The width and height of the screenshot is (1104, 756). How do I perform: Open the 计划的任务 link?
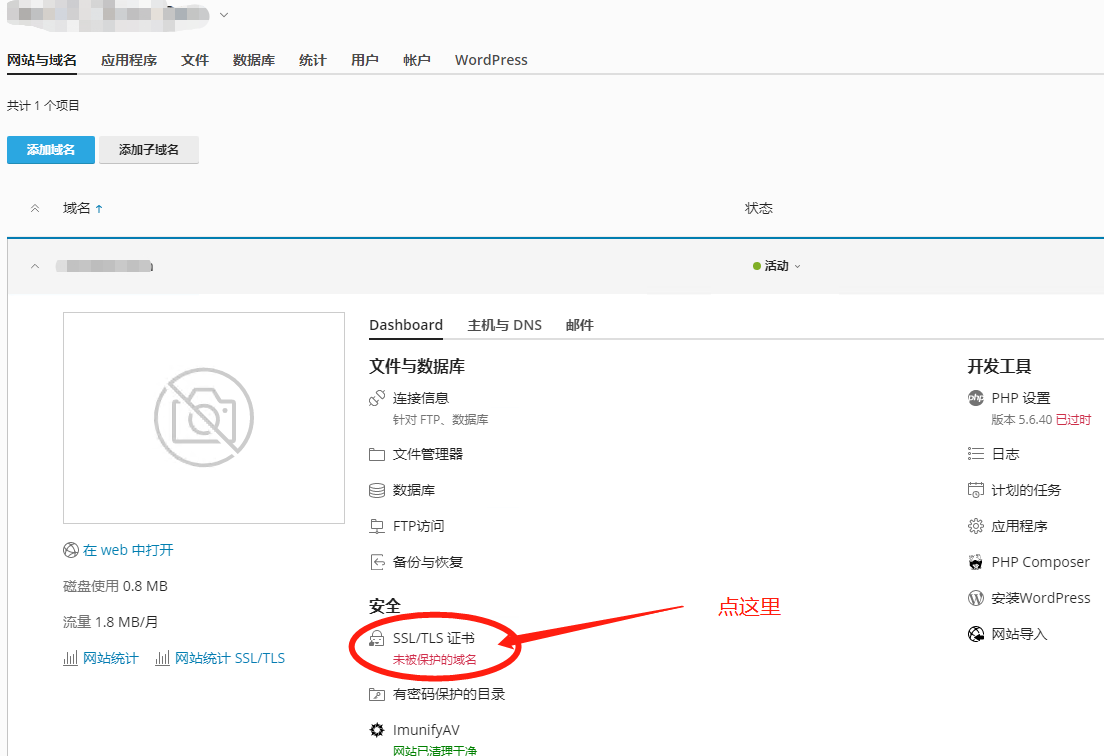(1026, 490)
